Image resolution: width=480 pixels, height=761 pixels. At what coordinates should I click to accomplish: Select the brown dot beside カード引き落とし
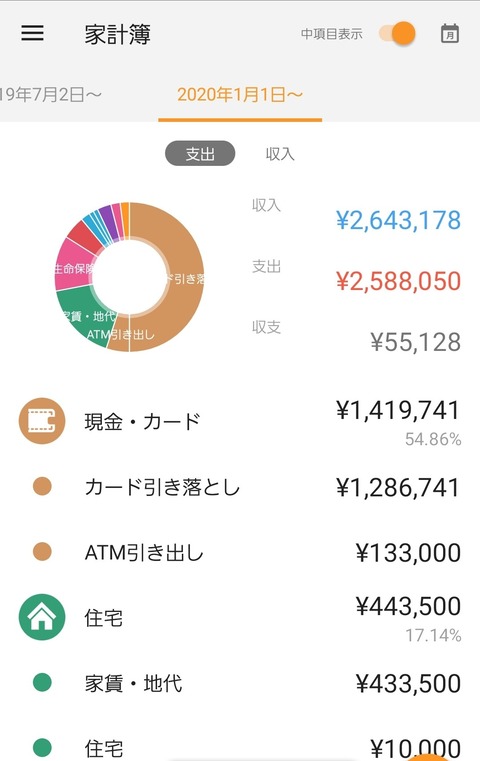42,486
